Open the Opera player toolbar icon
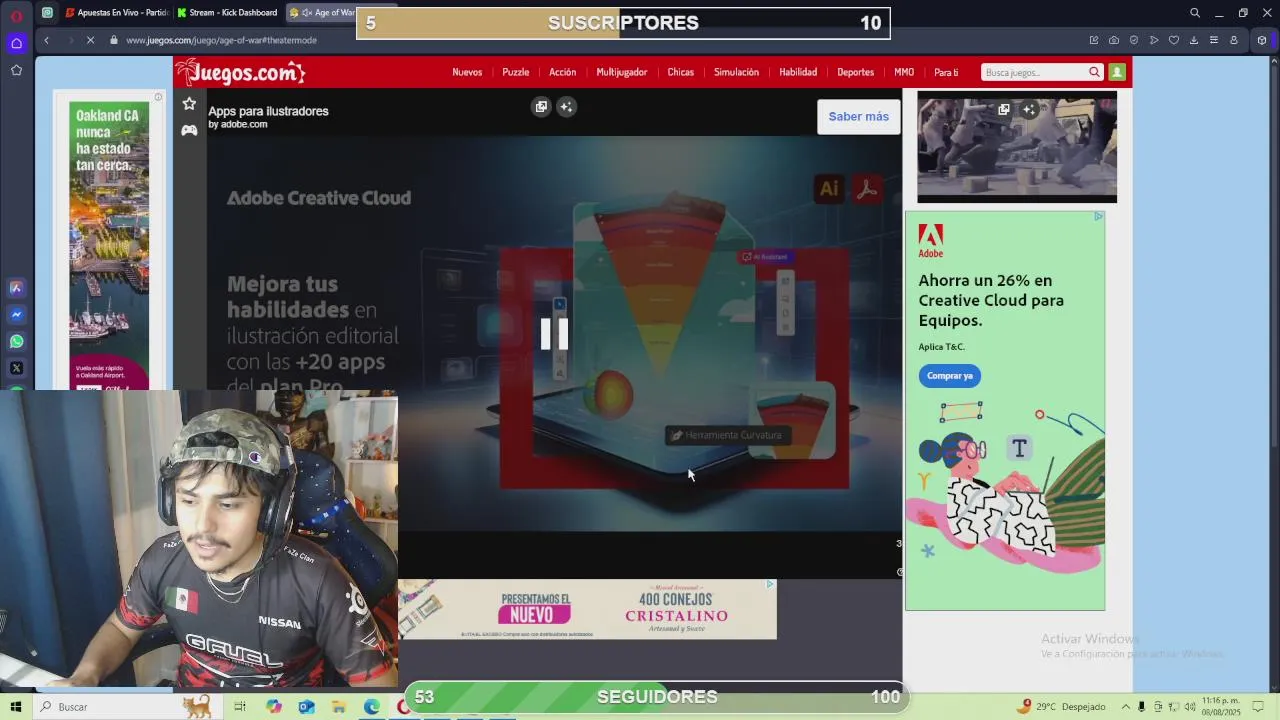Screen dimensions: 1280x720 tap(1153, 40)
